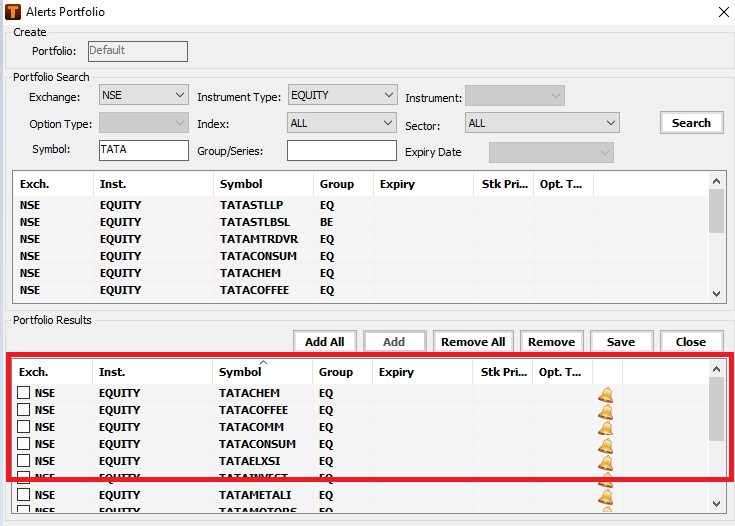The height and width of the screenshot is (526, 735).
Task: Sort search list by Inst. column header
Action: pyautogui.click(x=153, y=184)
